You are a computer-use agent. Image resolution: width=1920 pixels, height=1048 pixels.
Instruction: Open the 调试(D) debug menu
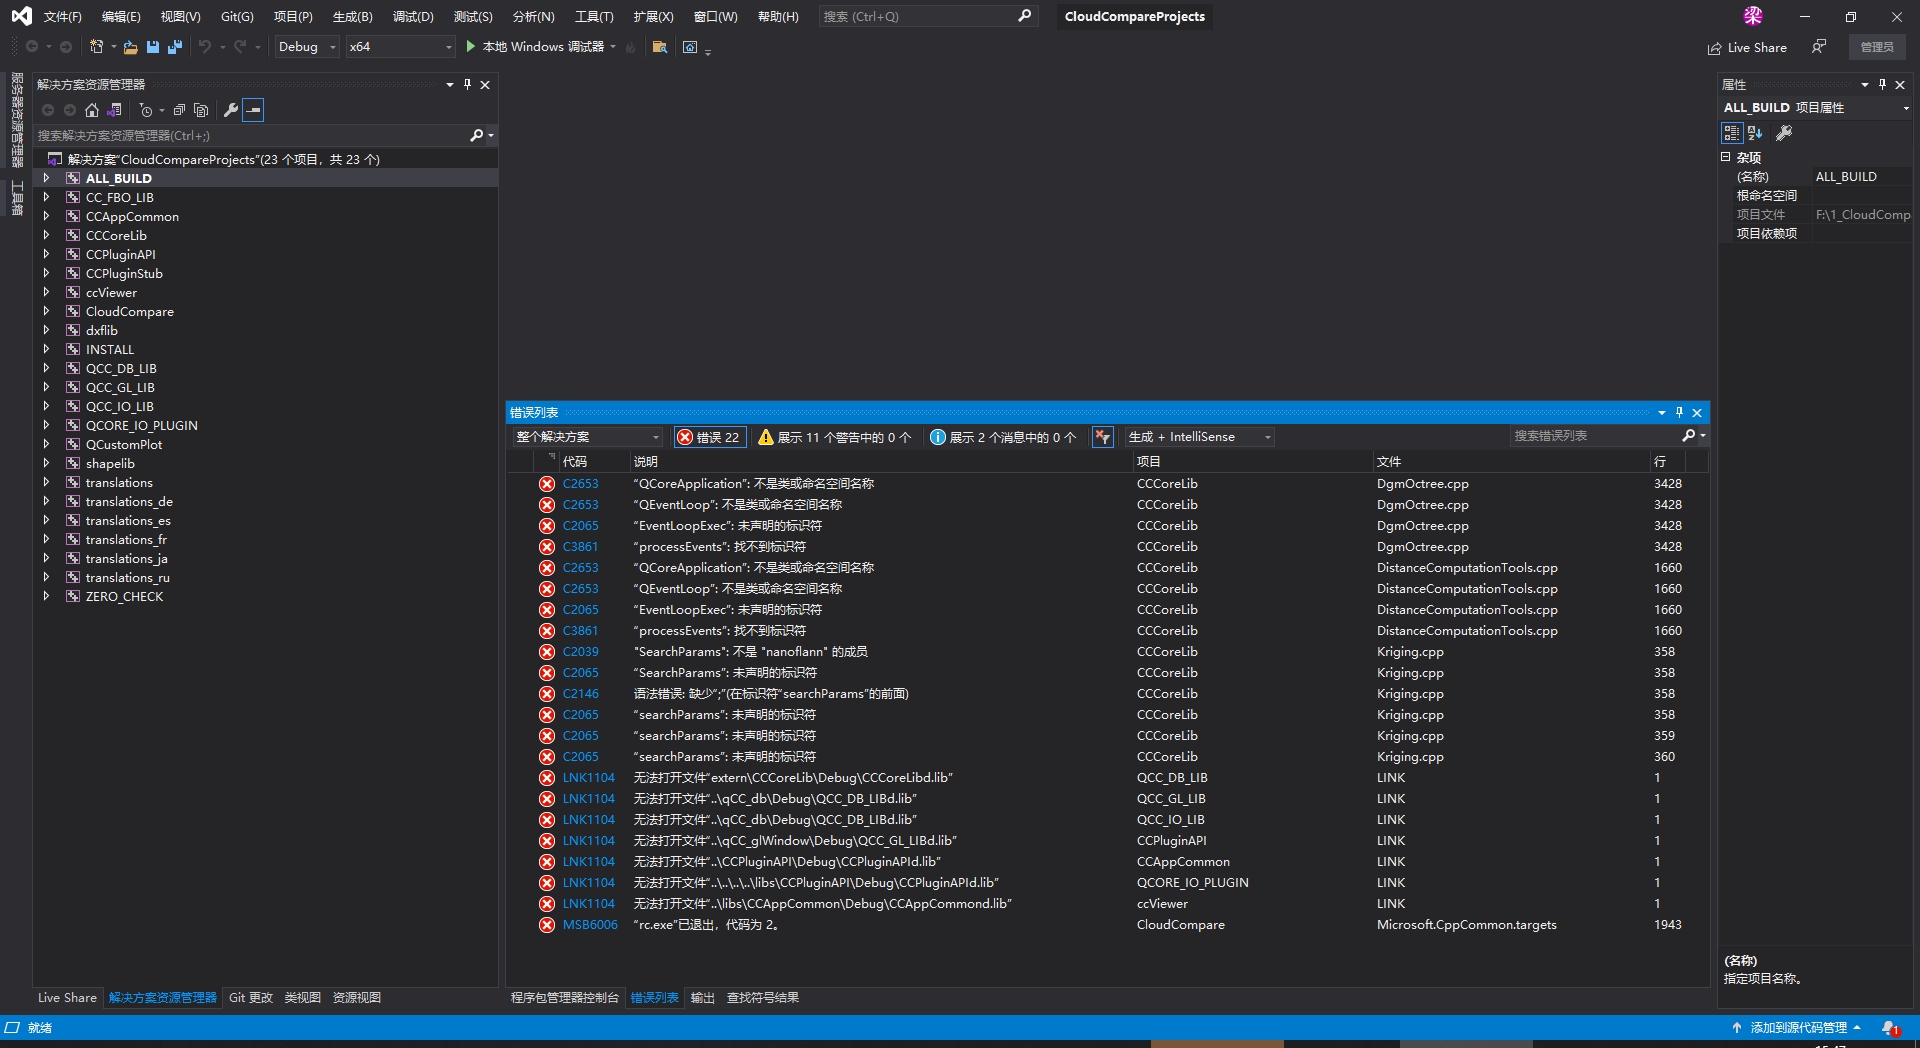tap(413, 17)
